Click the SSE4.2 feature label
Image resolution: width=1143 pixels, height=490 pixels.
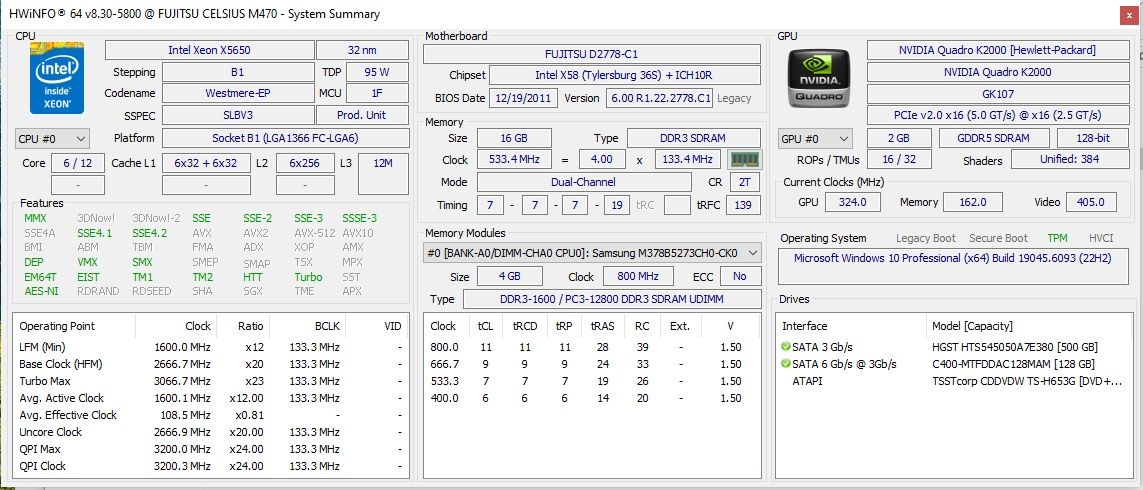[x=149, y=233]
